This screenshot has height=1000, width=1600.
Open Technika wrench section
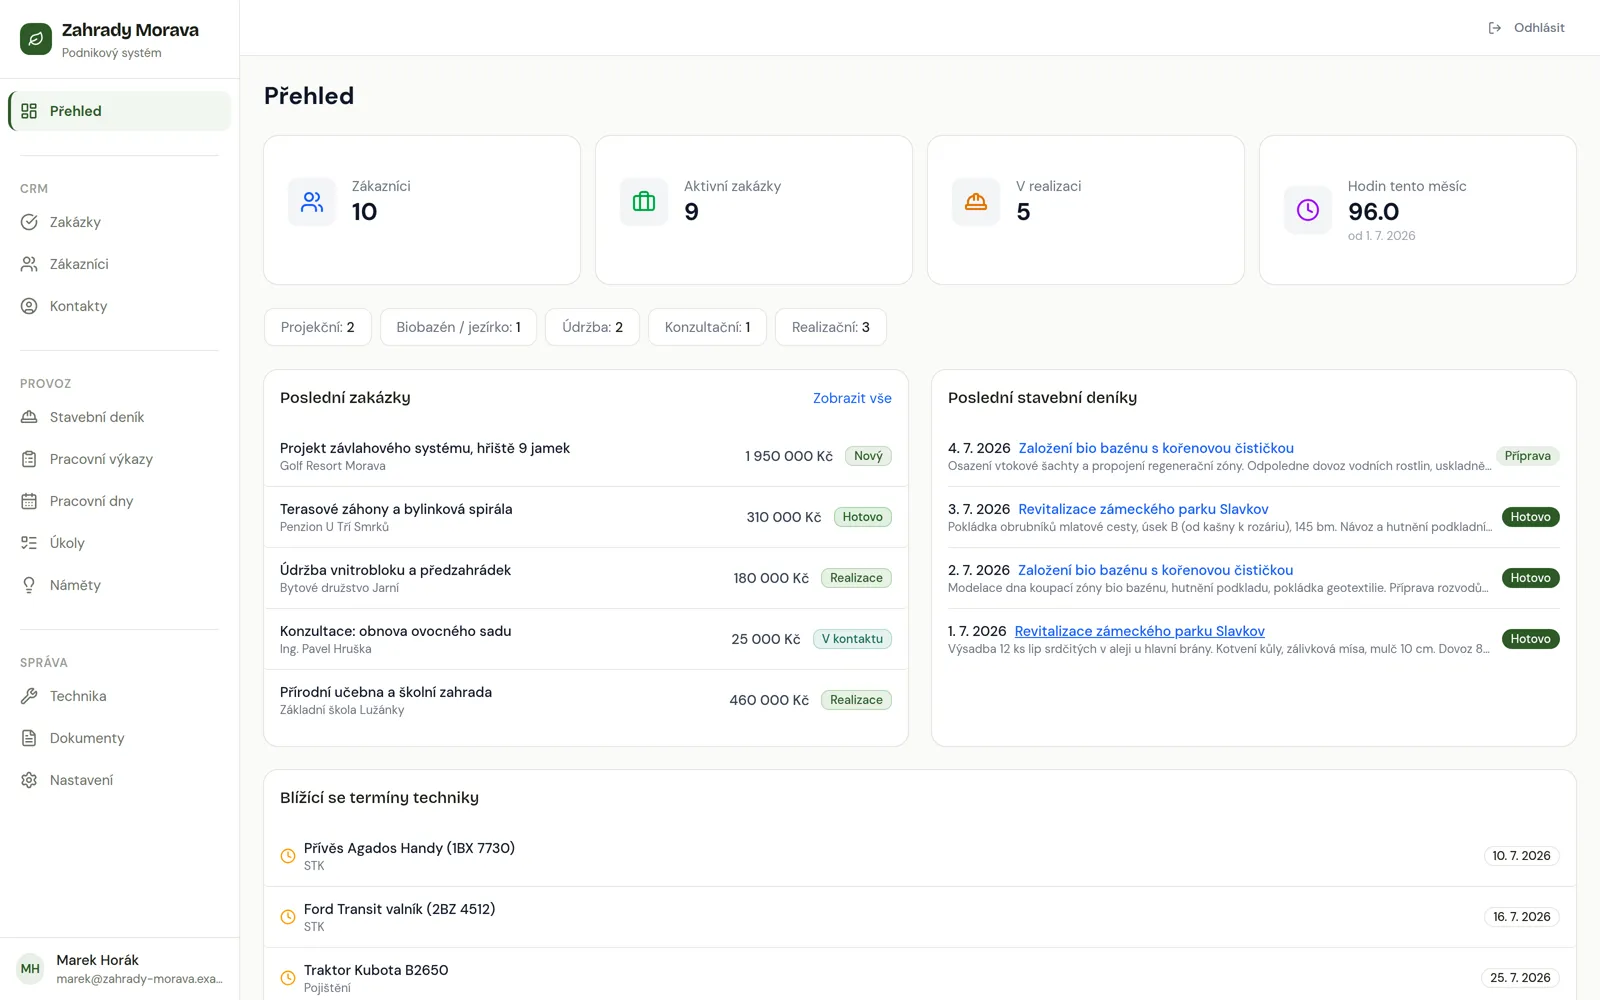click(119, 696)
